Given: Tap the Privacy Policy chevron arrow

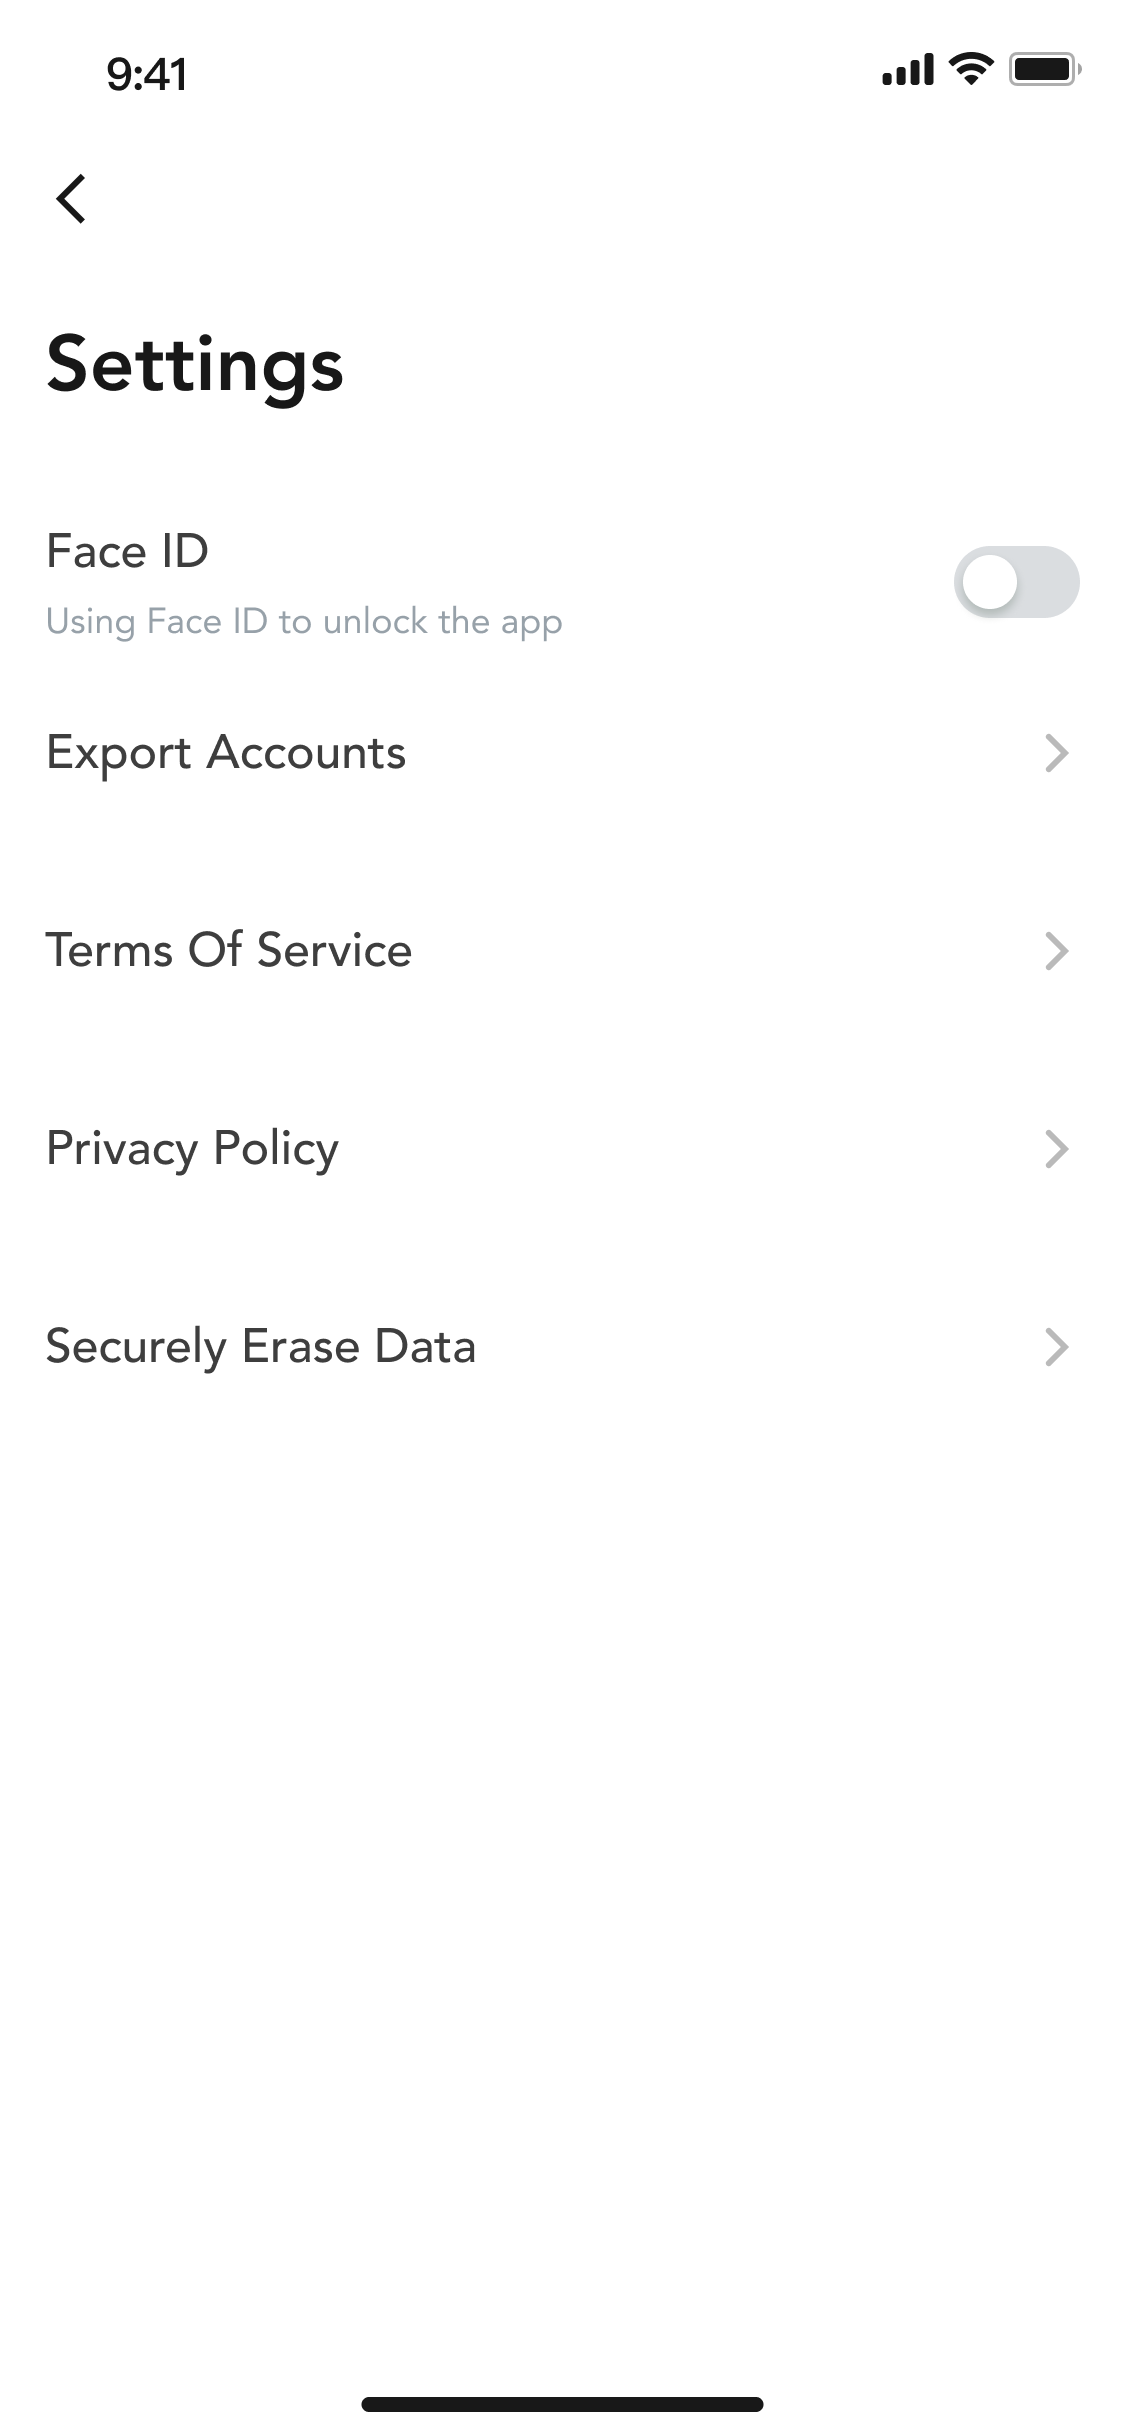Looking at the screenshot, I should pos(1056,1149).
